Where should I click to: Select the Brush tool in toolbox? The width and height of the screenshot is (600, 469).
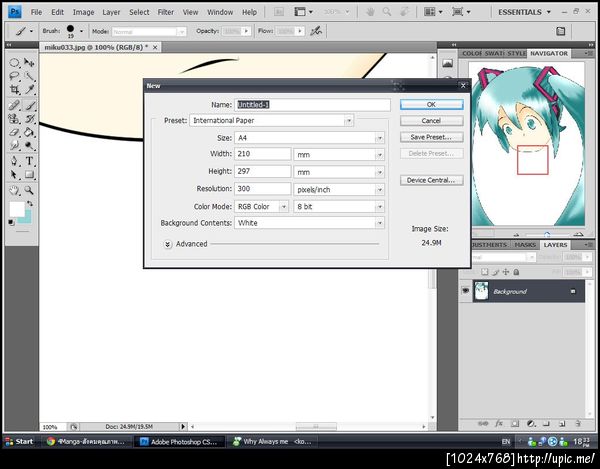click(x=29, y=105)
